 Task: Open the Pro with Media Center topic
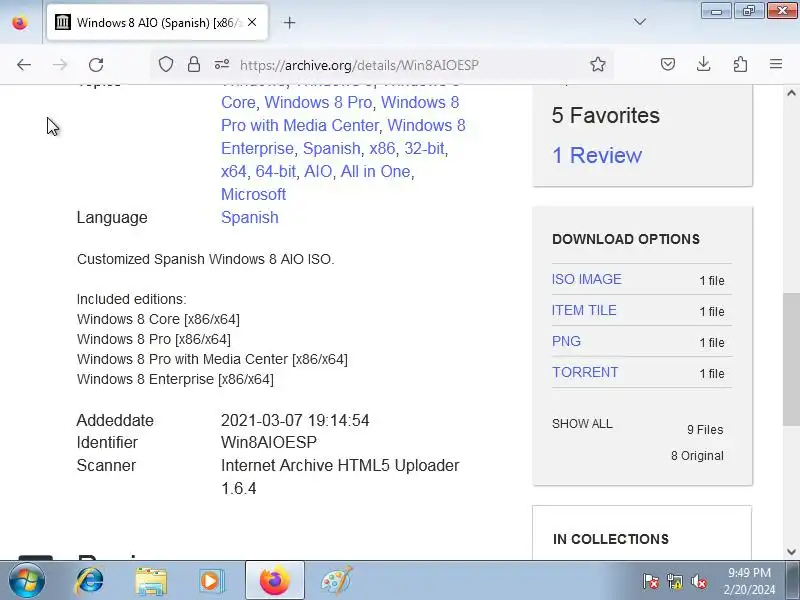click(x=300, y=125)
